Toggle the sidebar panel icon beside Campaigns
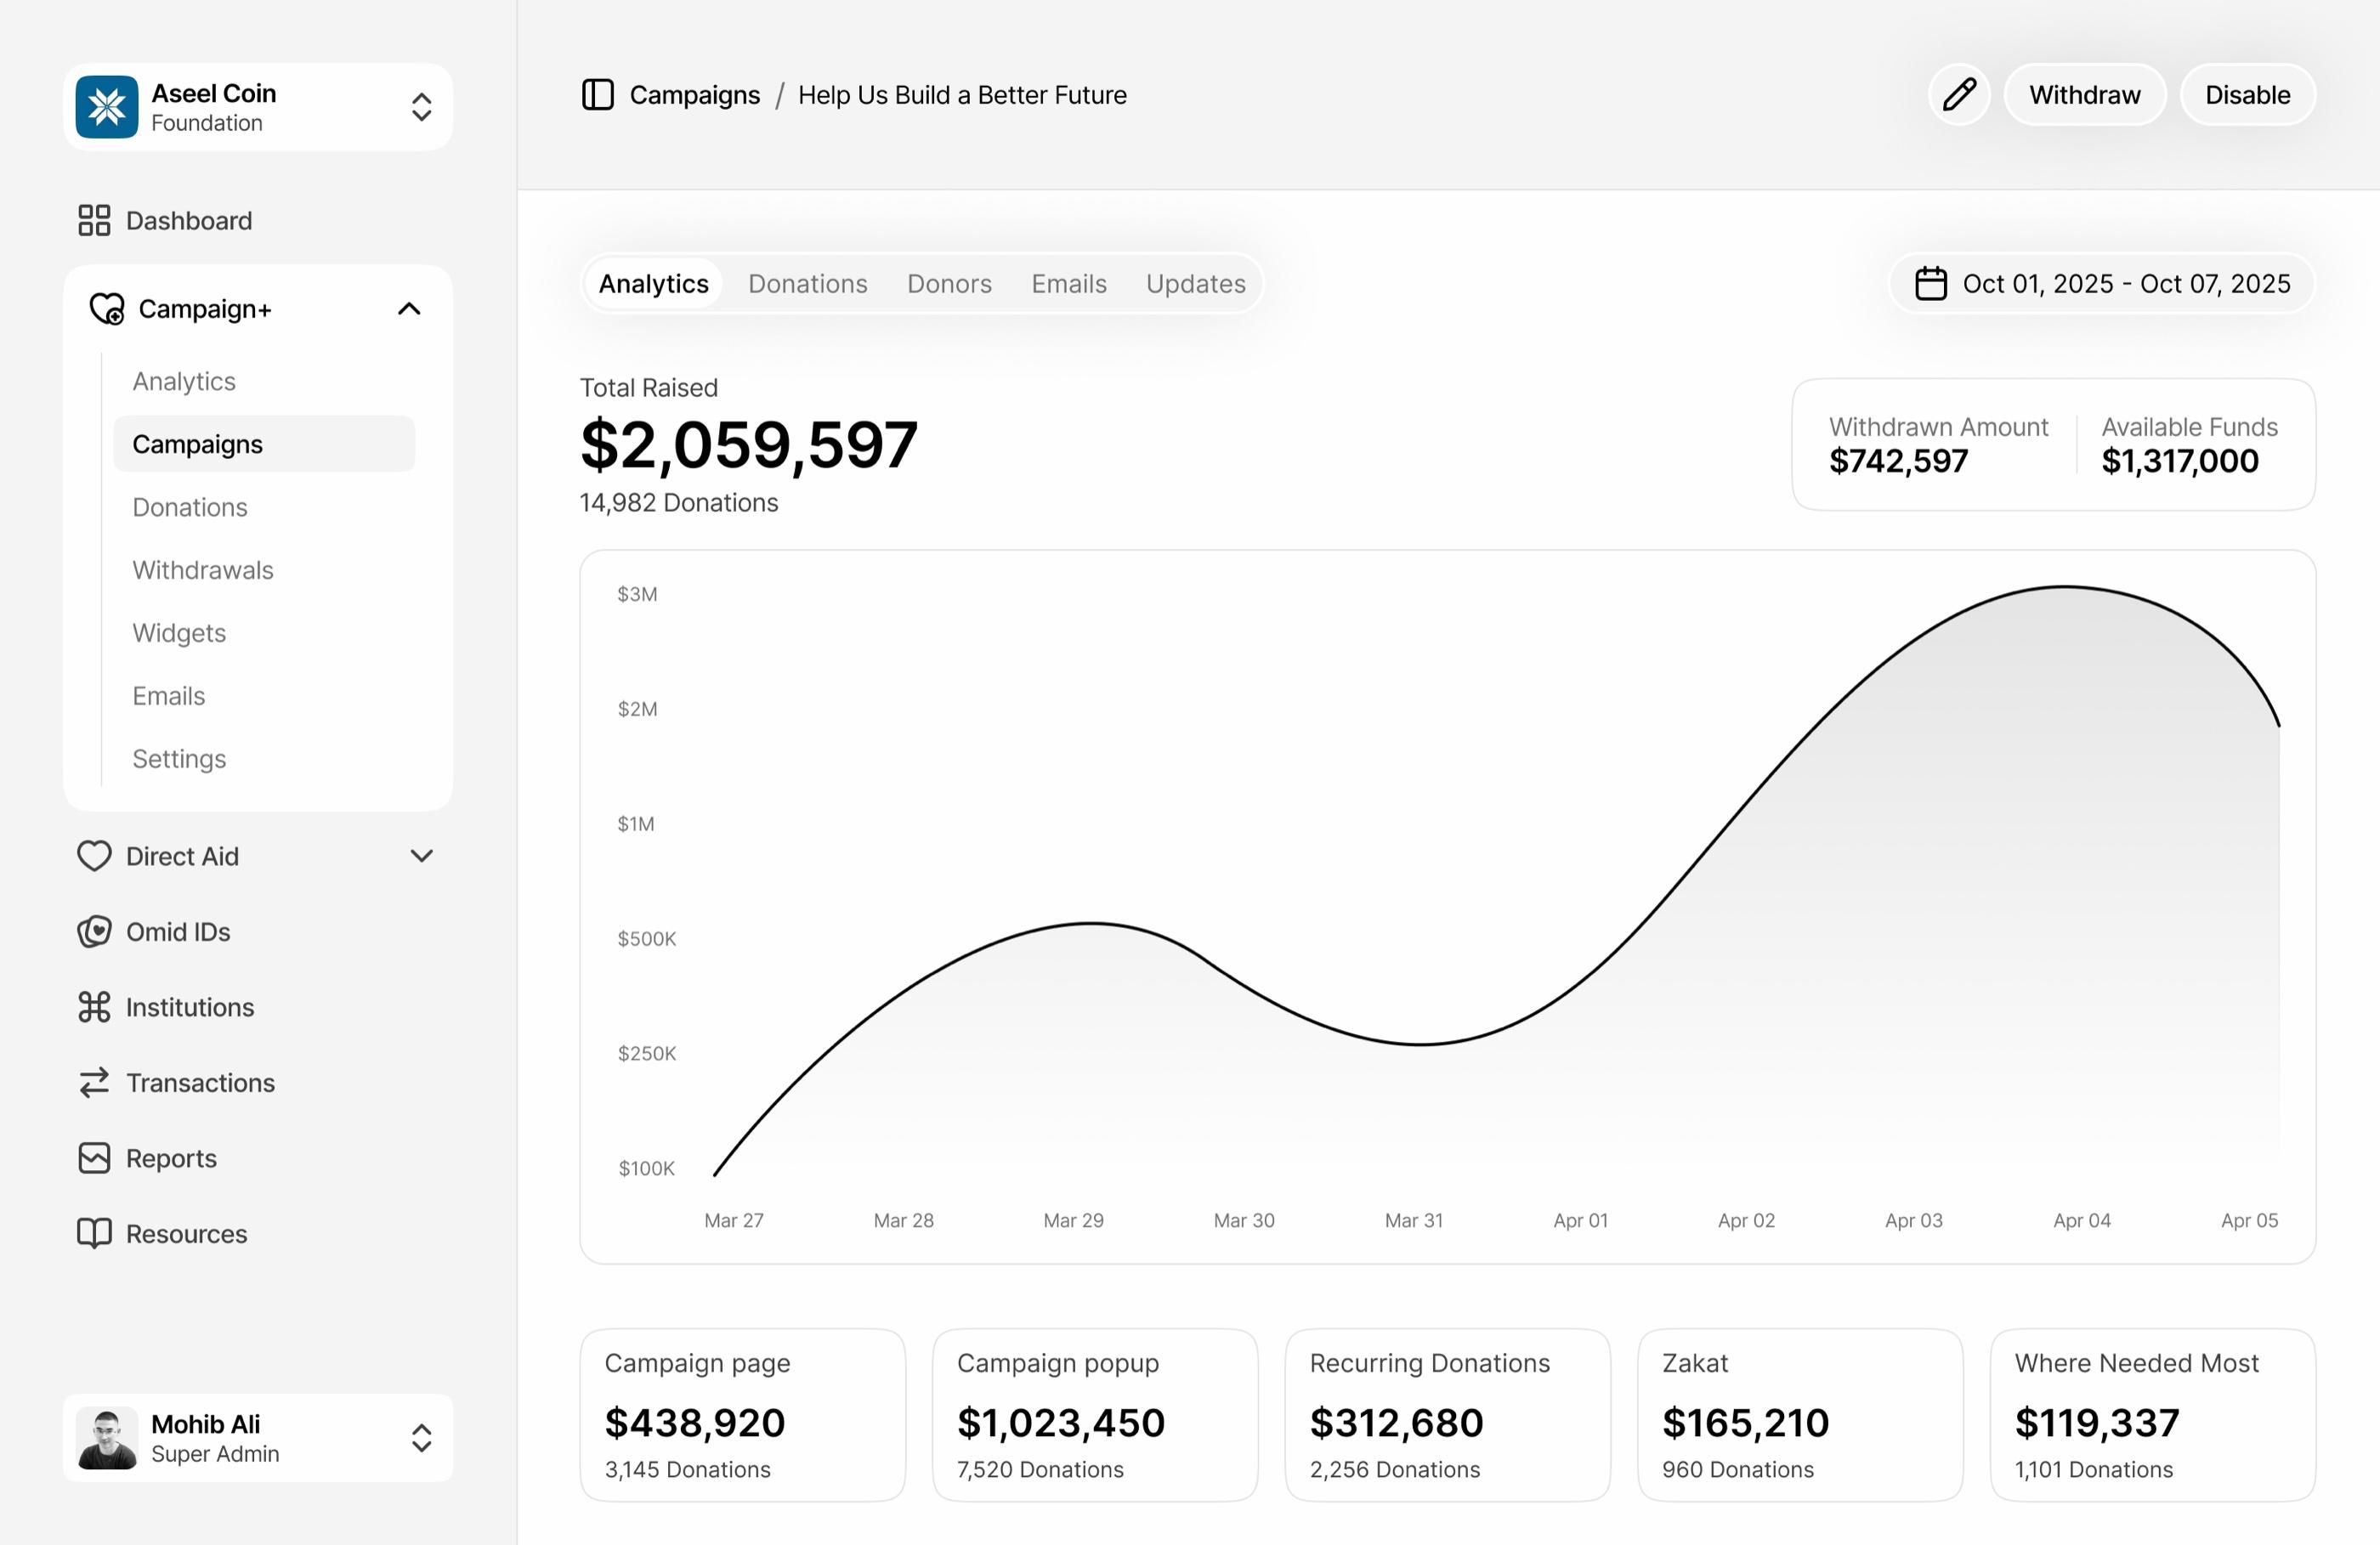Image resolution: width=2380 pixels, height=1545 pixels. click(x=597, y=95)
